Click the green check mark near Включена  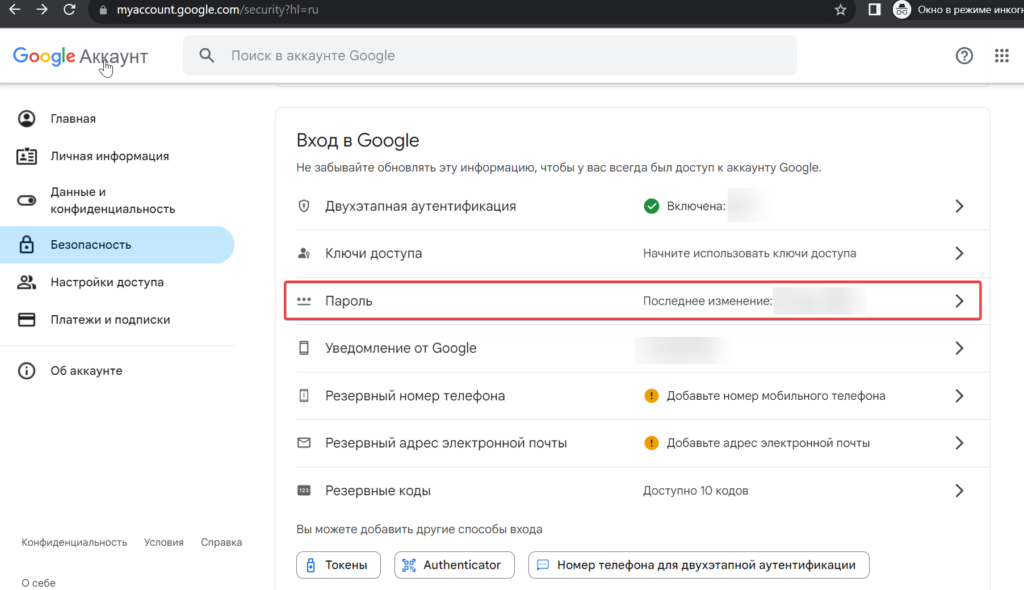tap(651, 206)
